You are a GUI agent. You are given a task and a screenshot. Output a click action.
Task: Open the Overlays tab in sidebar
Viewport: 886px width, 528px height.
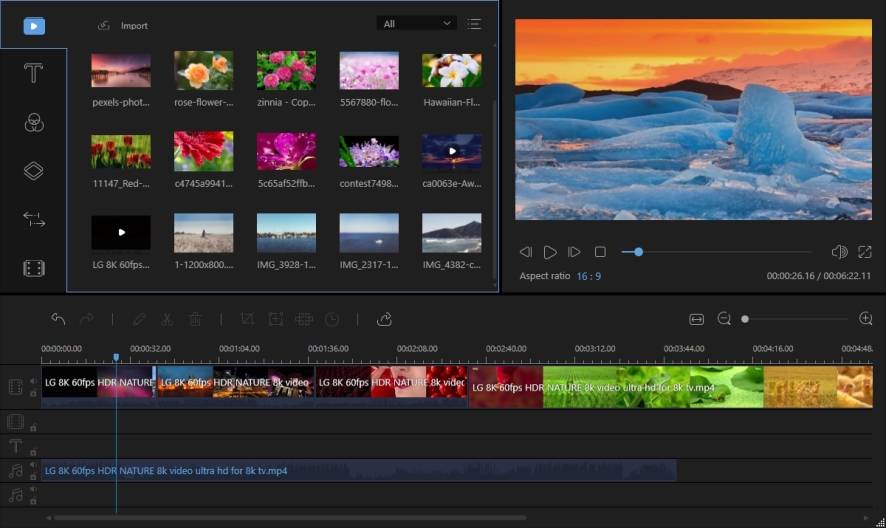pos(34,171)
